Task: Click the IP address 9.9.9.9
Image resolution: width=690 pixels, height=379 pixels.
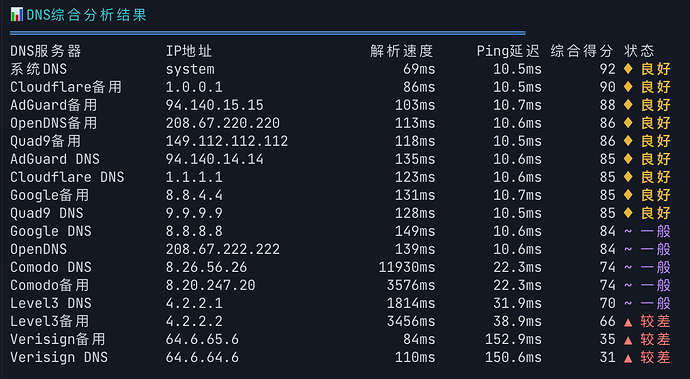Action: pos(194,213)
